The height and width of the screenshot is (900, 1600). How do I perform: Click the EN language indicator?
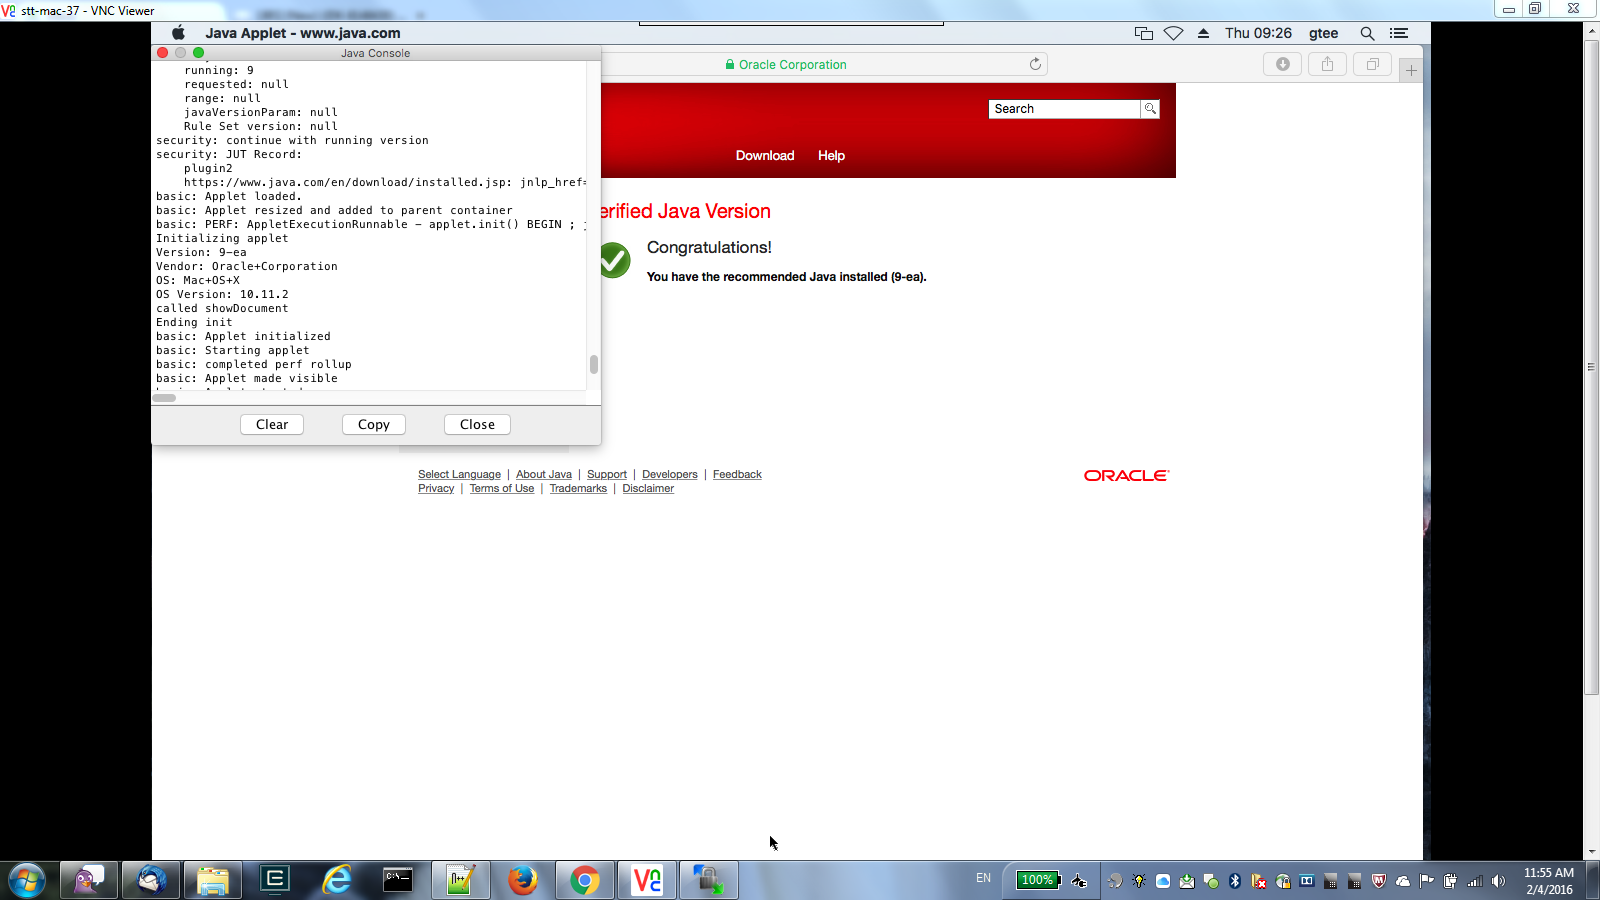tap(984, 879)
